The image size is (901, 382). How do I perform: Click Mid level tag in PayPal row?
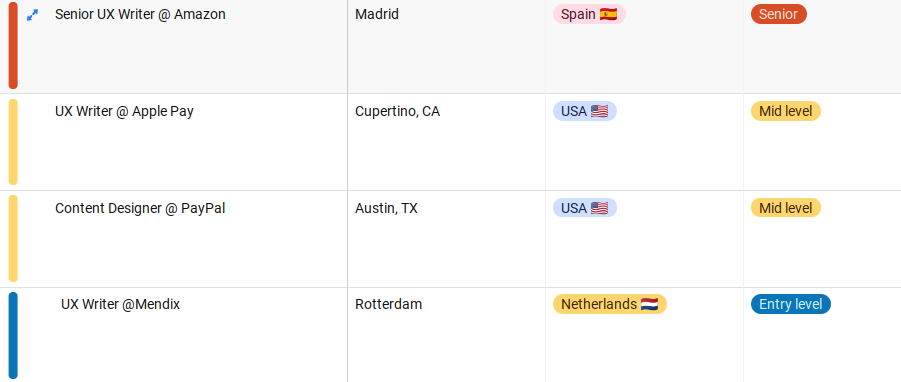click(x=786, y=208)
